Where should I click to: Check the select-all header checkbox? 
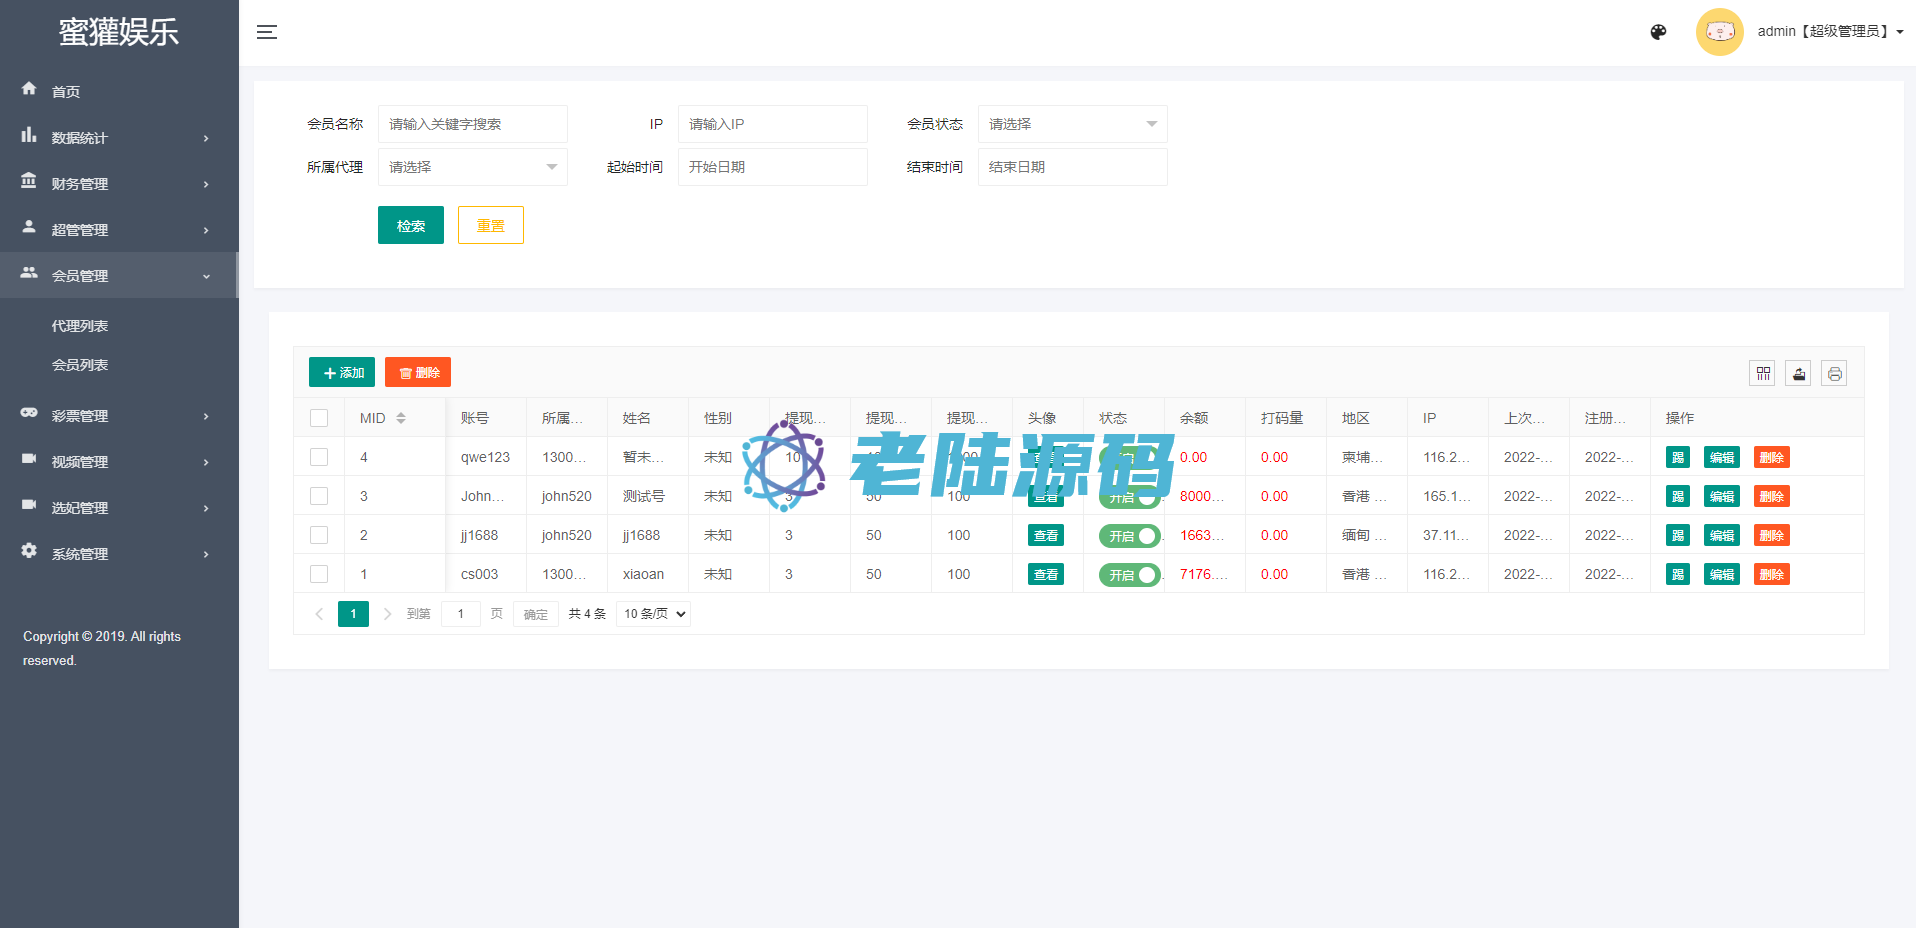pos(319,418)
